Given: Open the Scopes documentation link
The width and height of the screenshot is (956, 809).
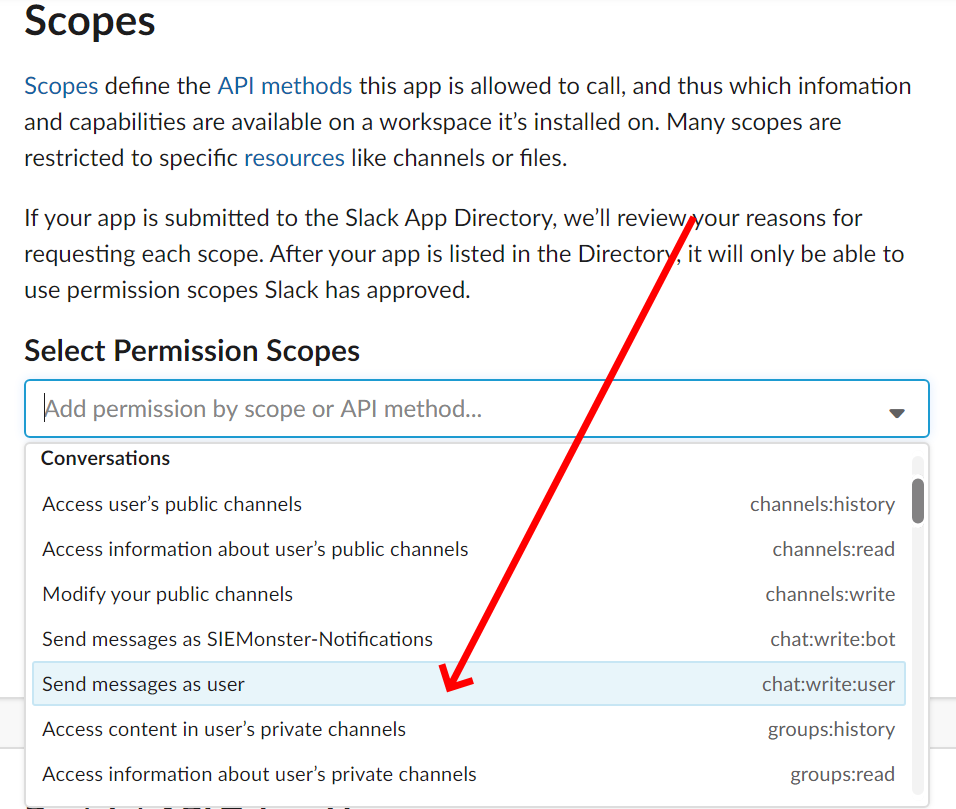Looking at the screenshot, I should pos(61,86).
